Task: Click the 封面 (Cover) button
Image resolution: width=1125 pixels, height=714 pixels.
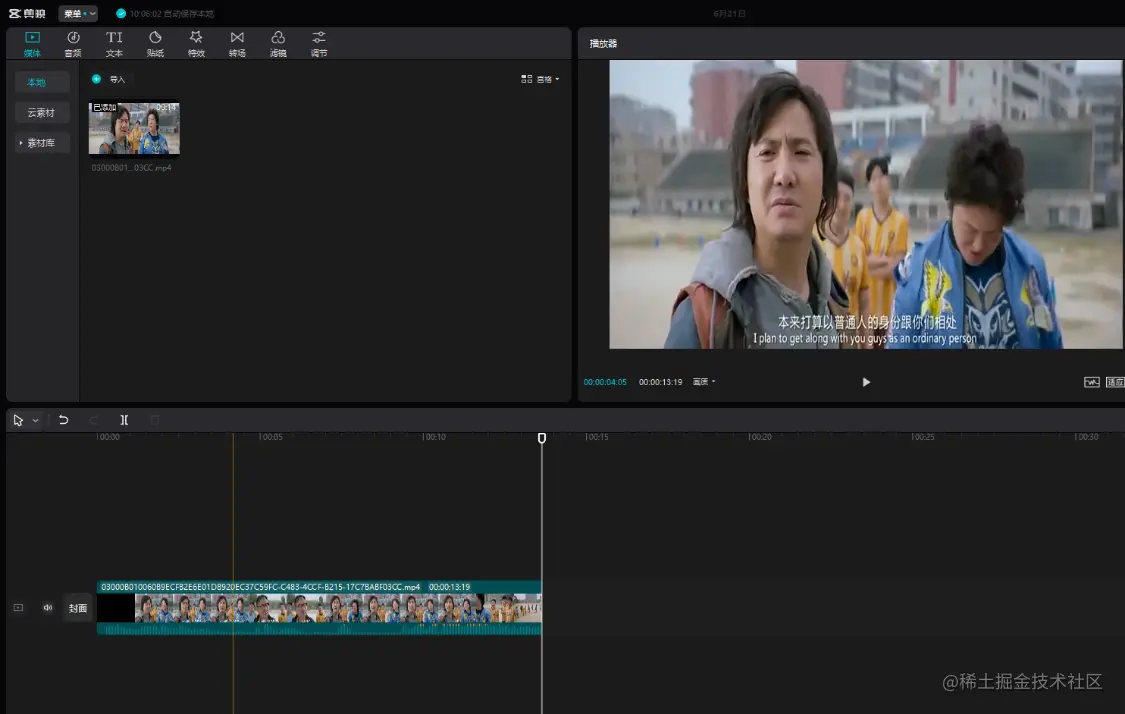Action: tap(77, 608)
